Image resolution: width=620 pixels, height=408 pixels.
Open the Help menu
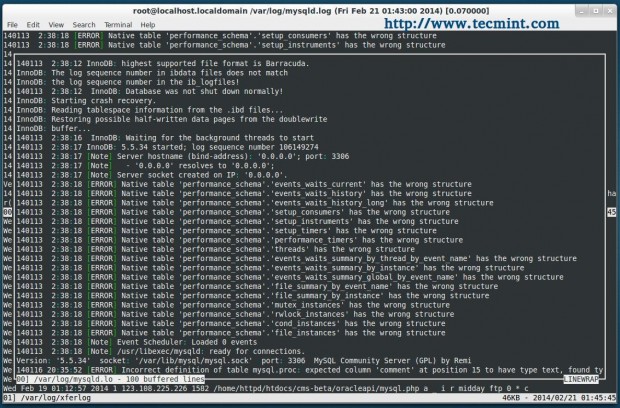148,25
